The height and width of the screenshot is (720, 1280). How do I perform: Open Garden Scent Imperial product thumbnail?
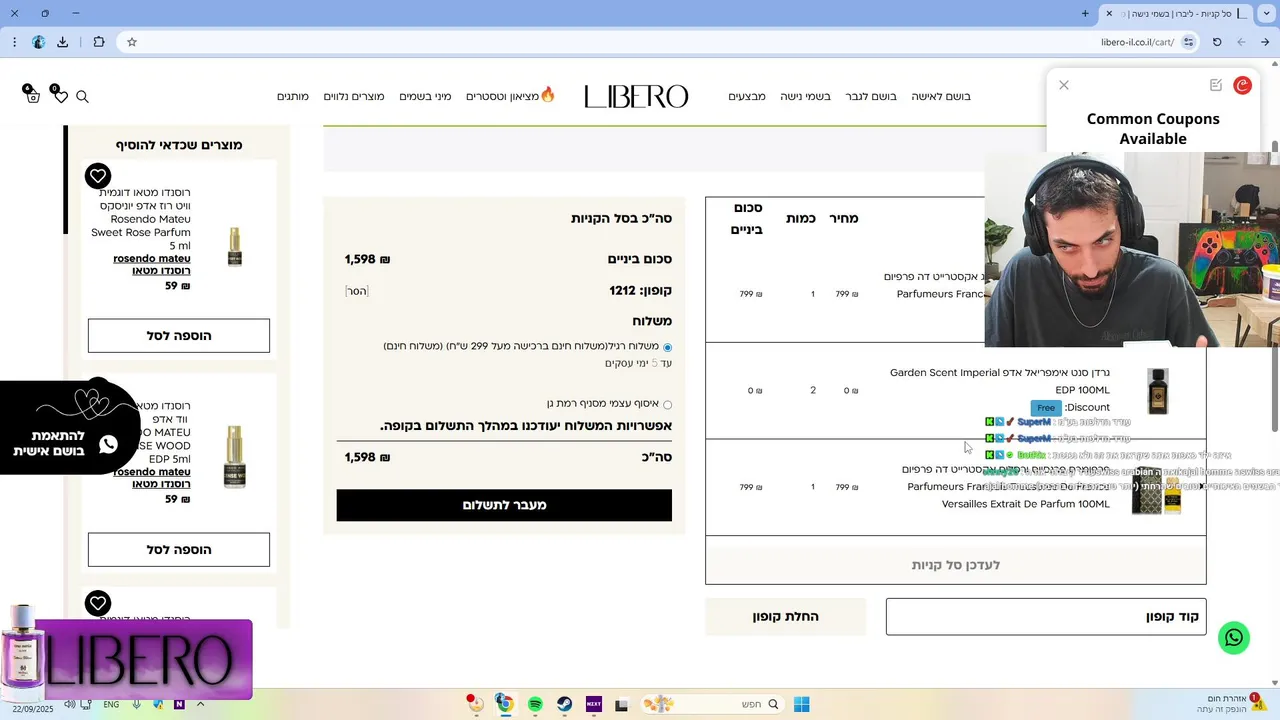1157,391
